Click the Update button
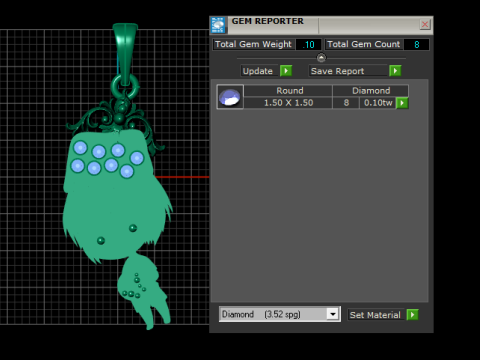The image size is (480, 360). point(259,71)
